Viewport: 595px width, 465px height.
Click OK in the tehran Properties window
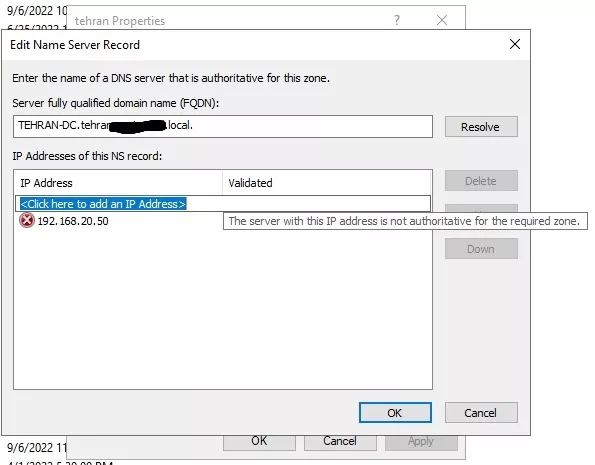(259, 442)
